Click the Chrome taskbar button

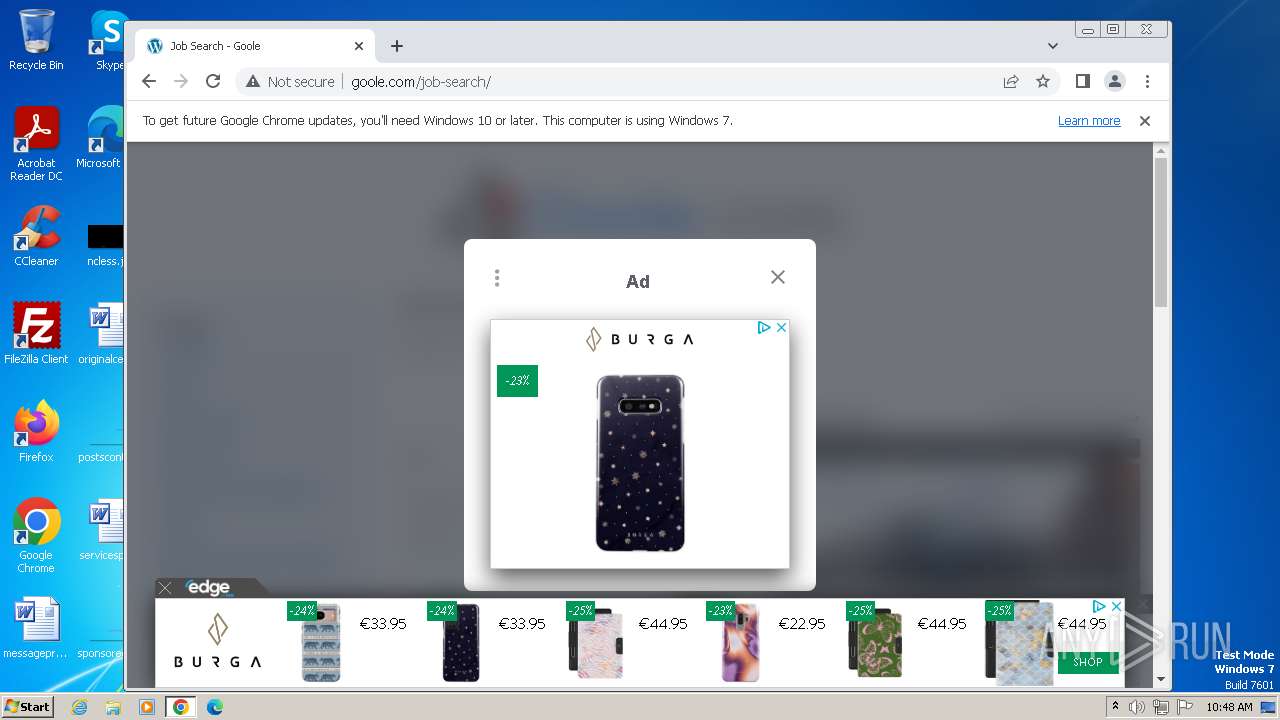[x=181, y=707]
